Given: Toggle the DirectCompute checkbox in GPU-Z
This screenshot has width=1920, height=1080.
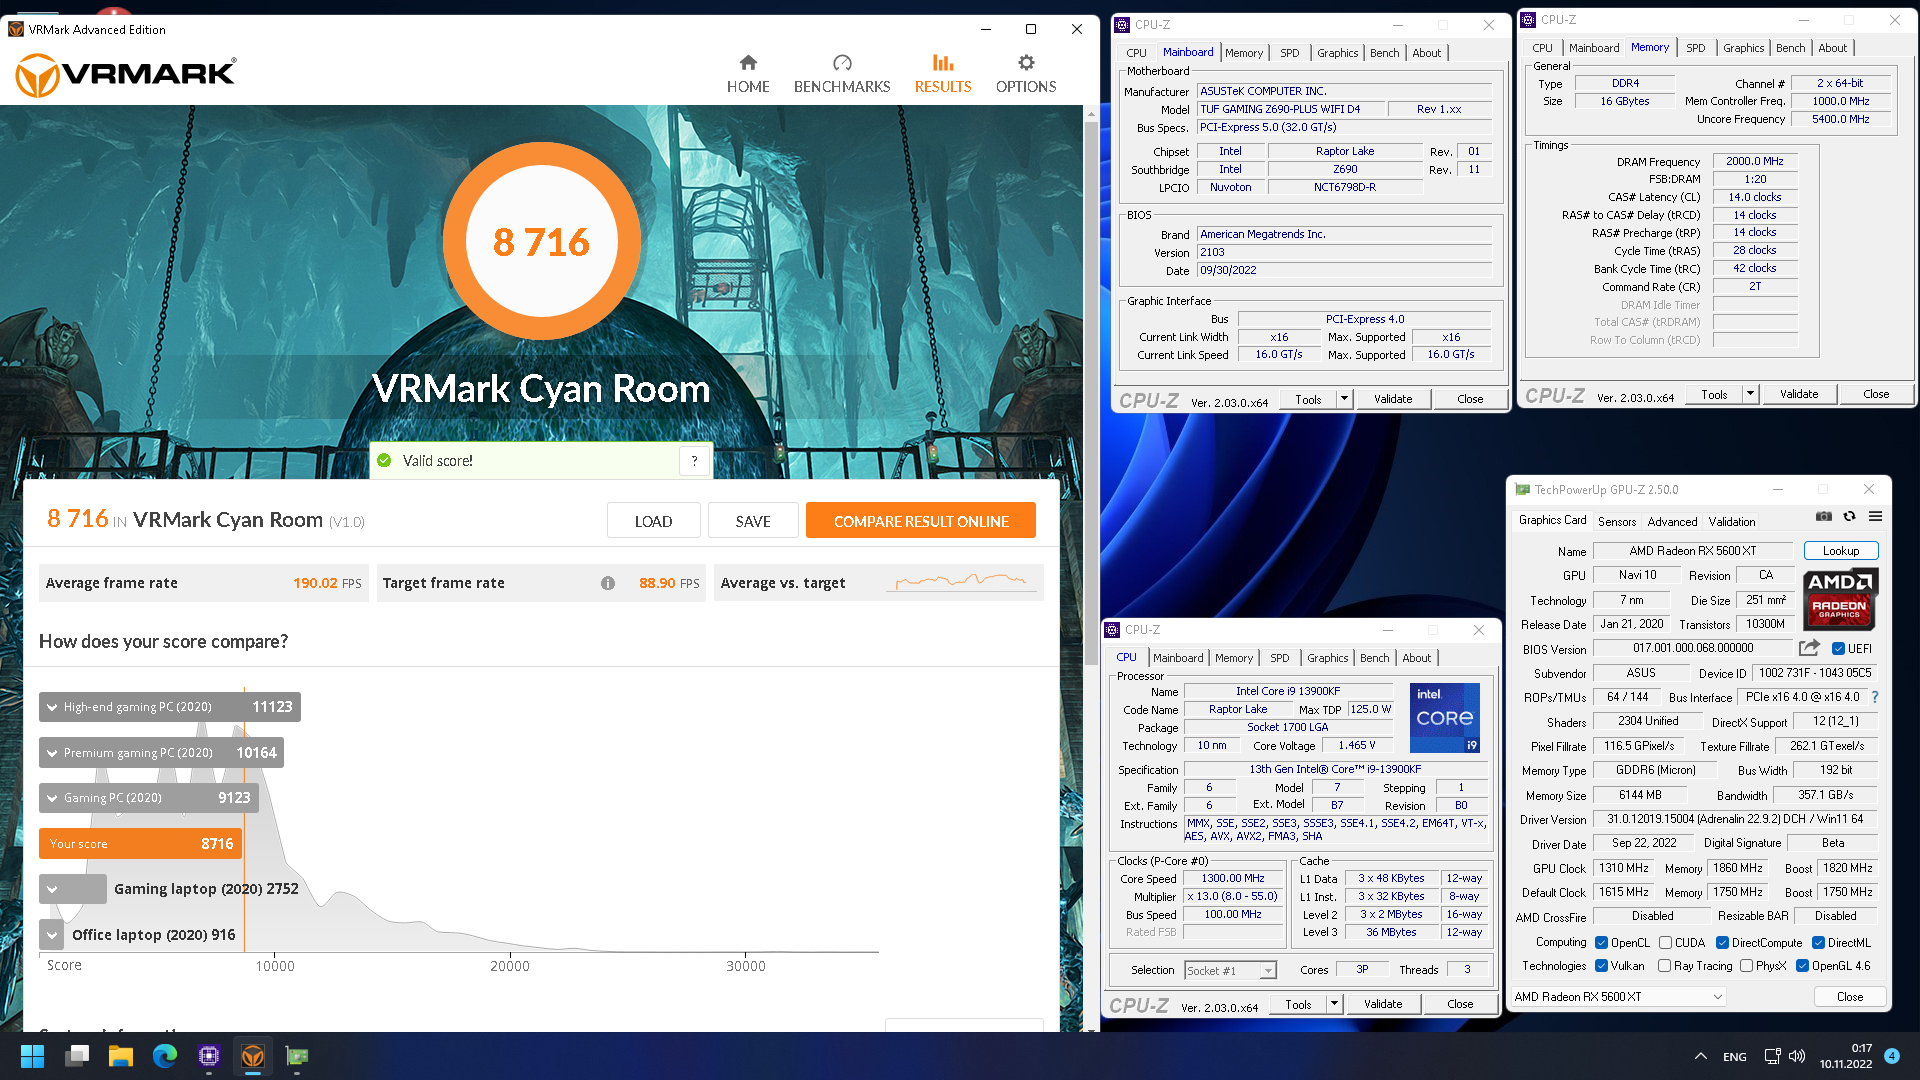Looking at the screenshot, I should (1723, 943).
